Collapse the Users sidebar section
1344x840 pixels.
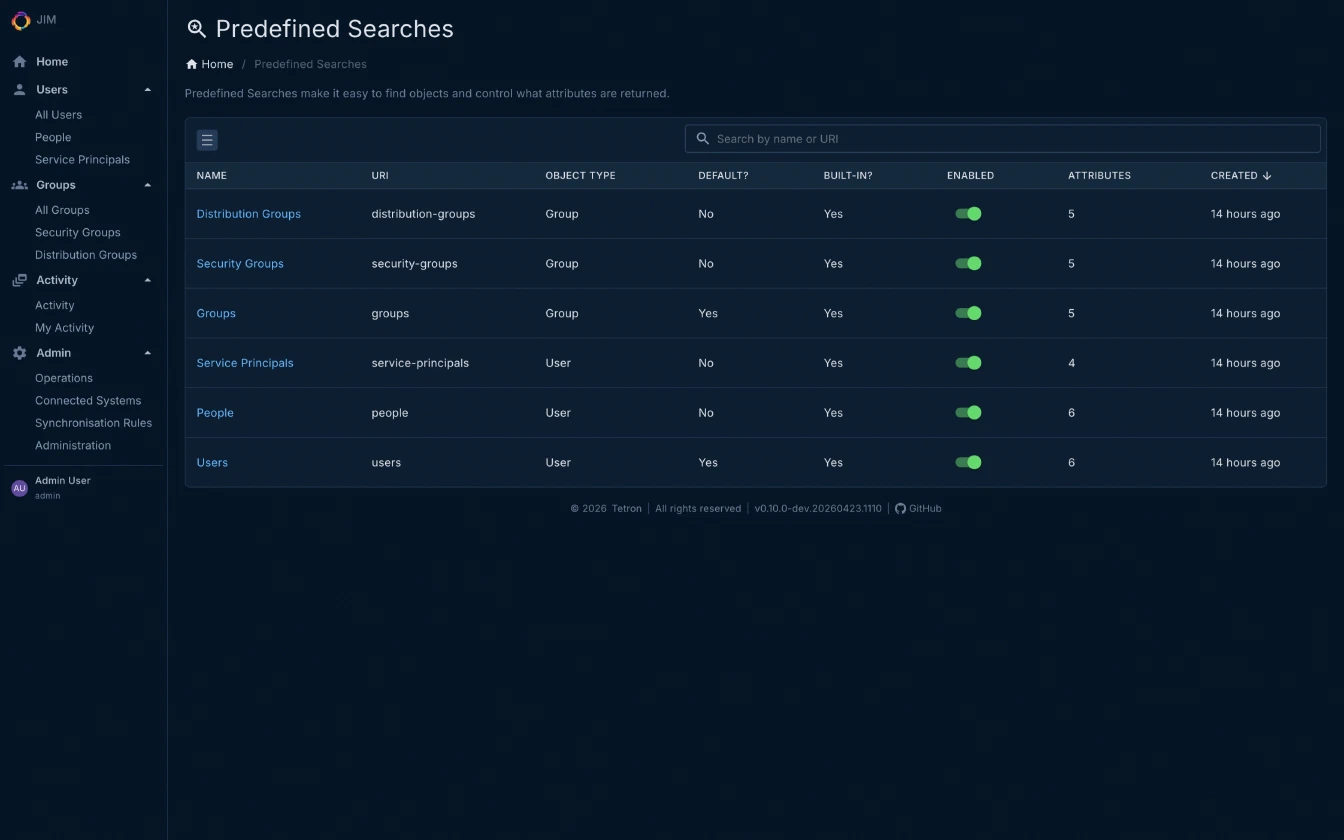(147, 89)
